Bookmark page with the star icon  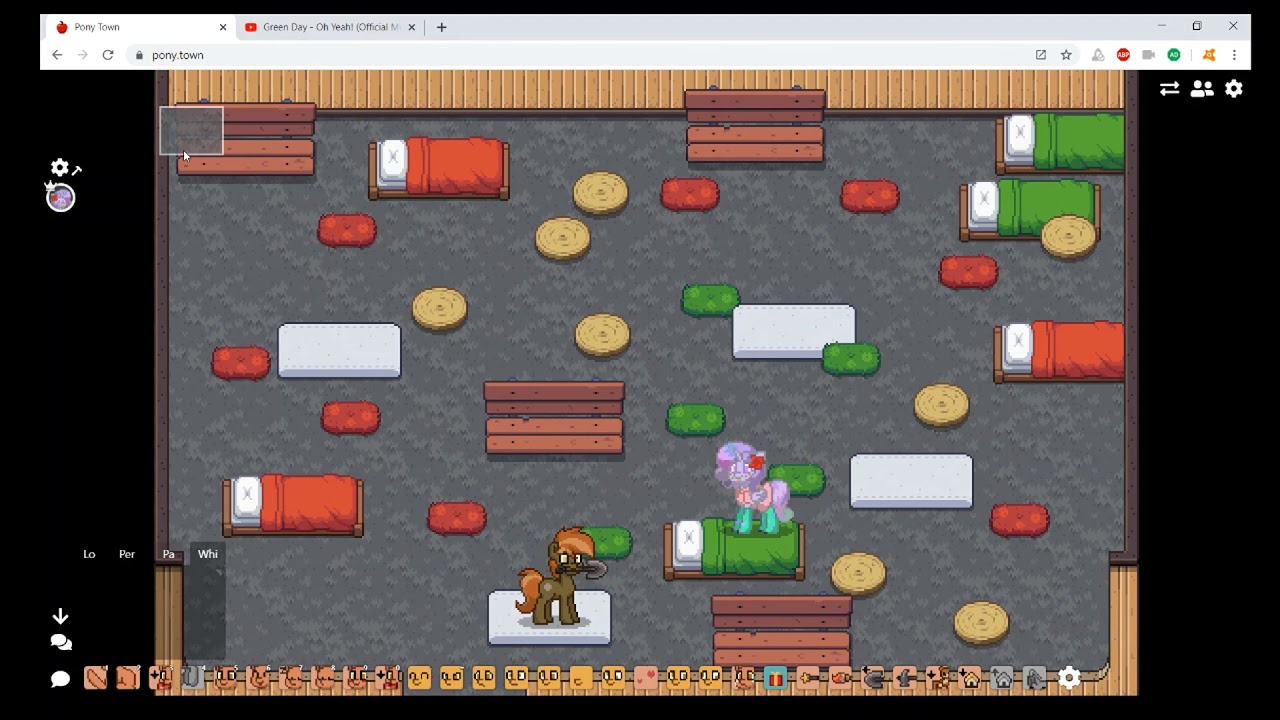coord(1066,55)
